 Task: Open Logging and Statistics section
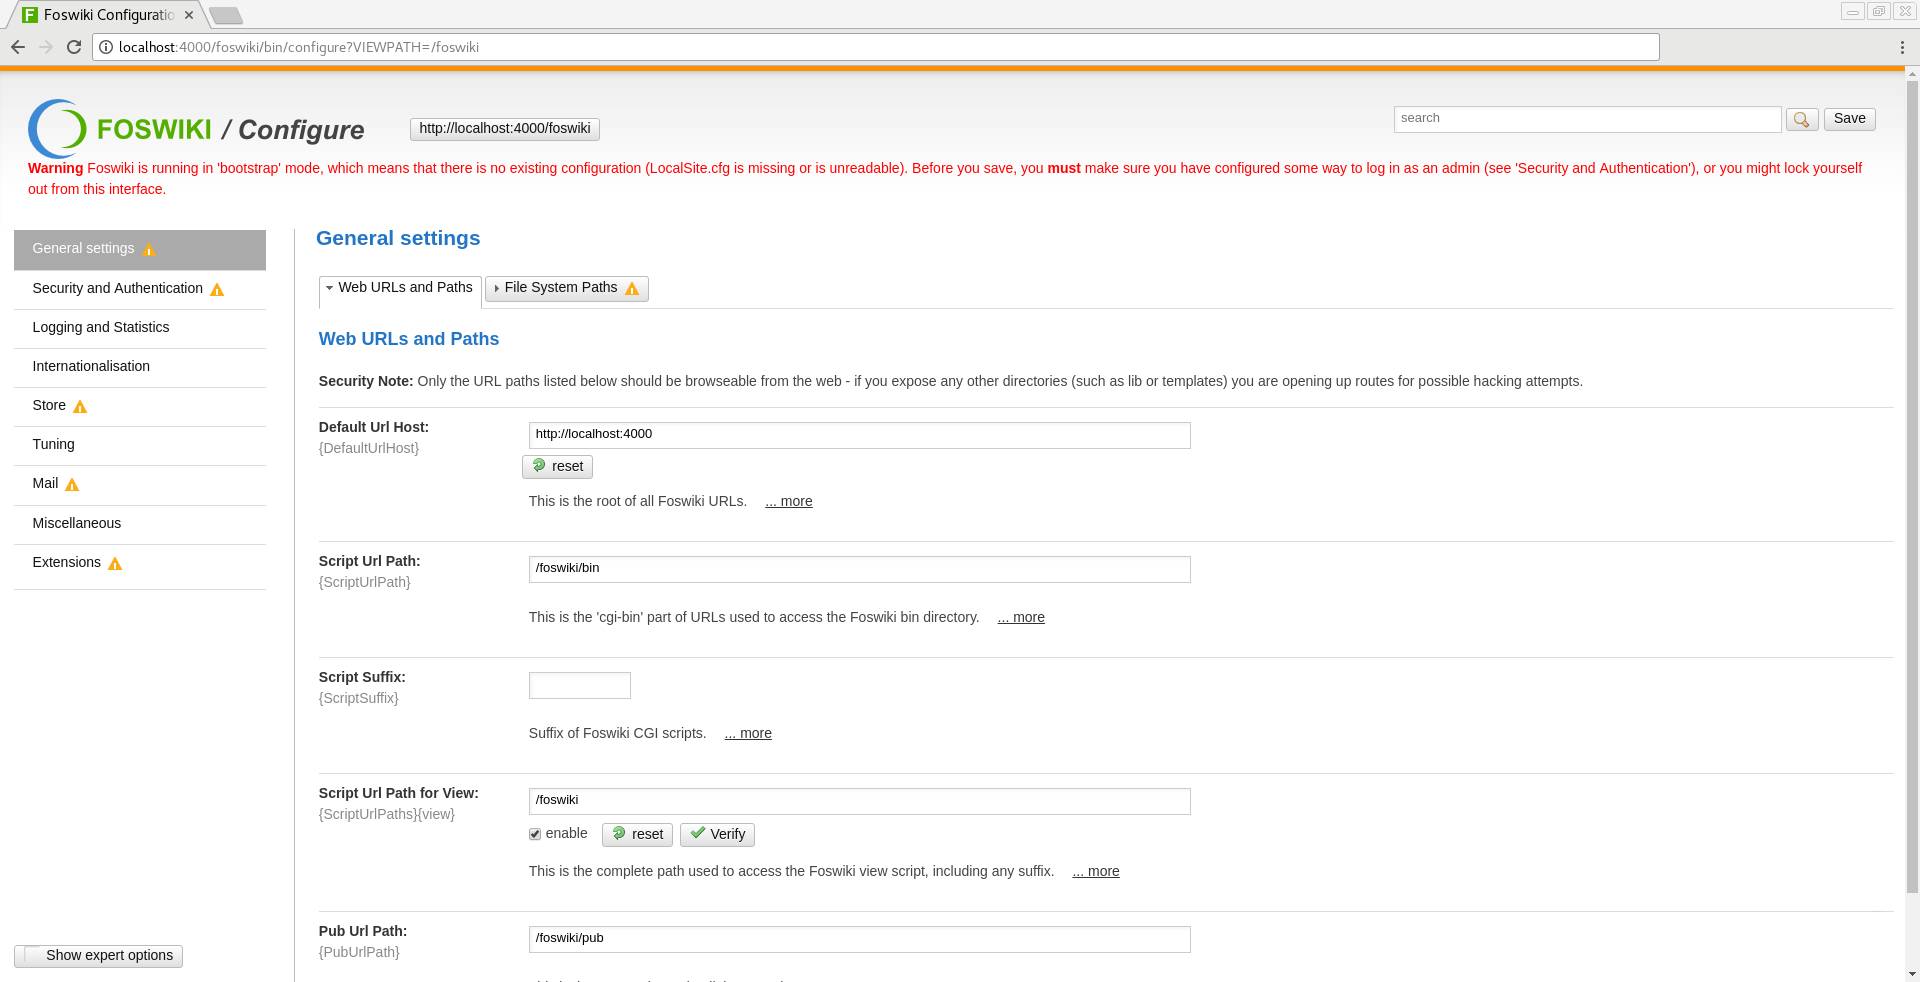tap(140, 328)
